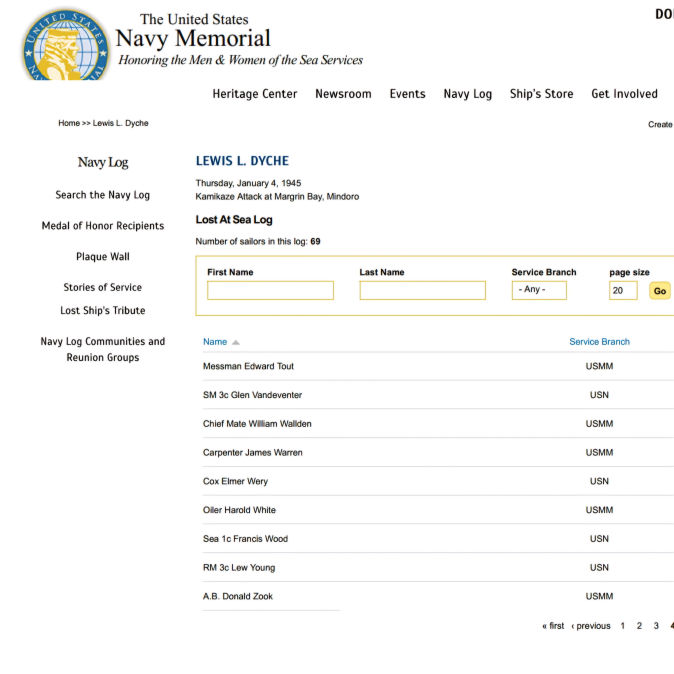Screen dimensions: 674x674
Task: Focus the Last Name input field
Action: (x=423, y=291)
